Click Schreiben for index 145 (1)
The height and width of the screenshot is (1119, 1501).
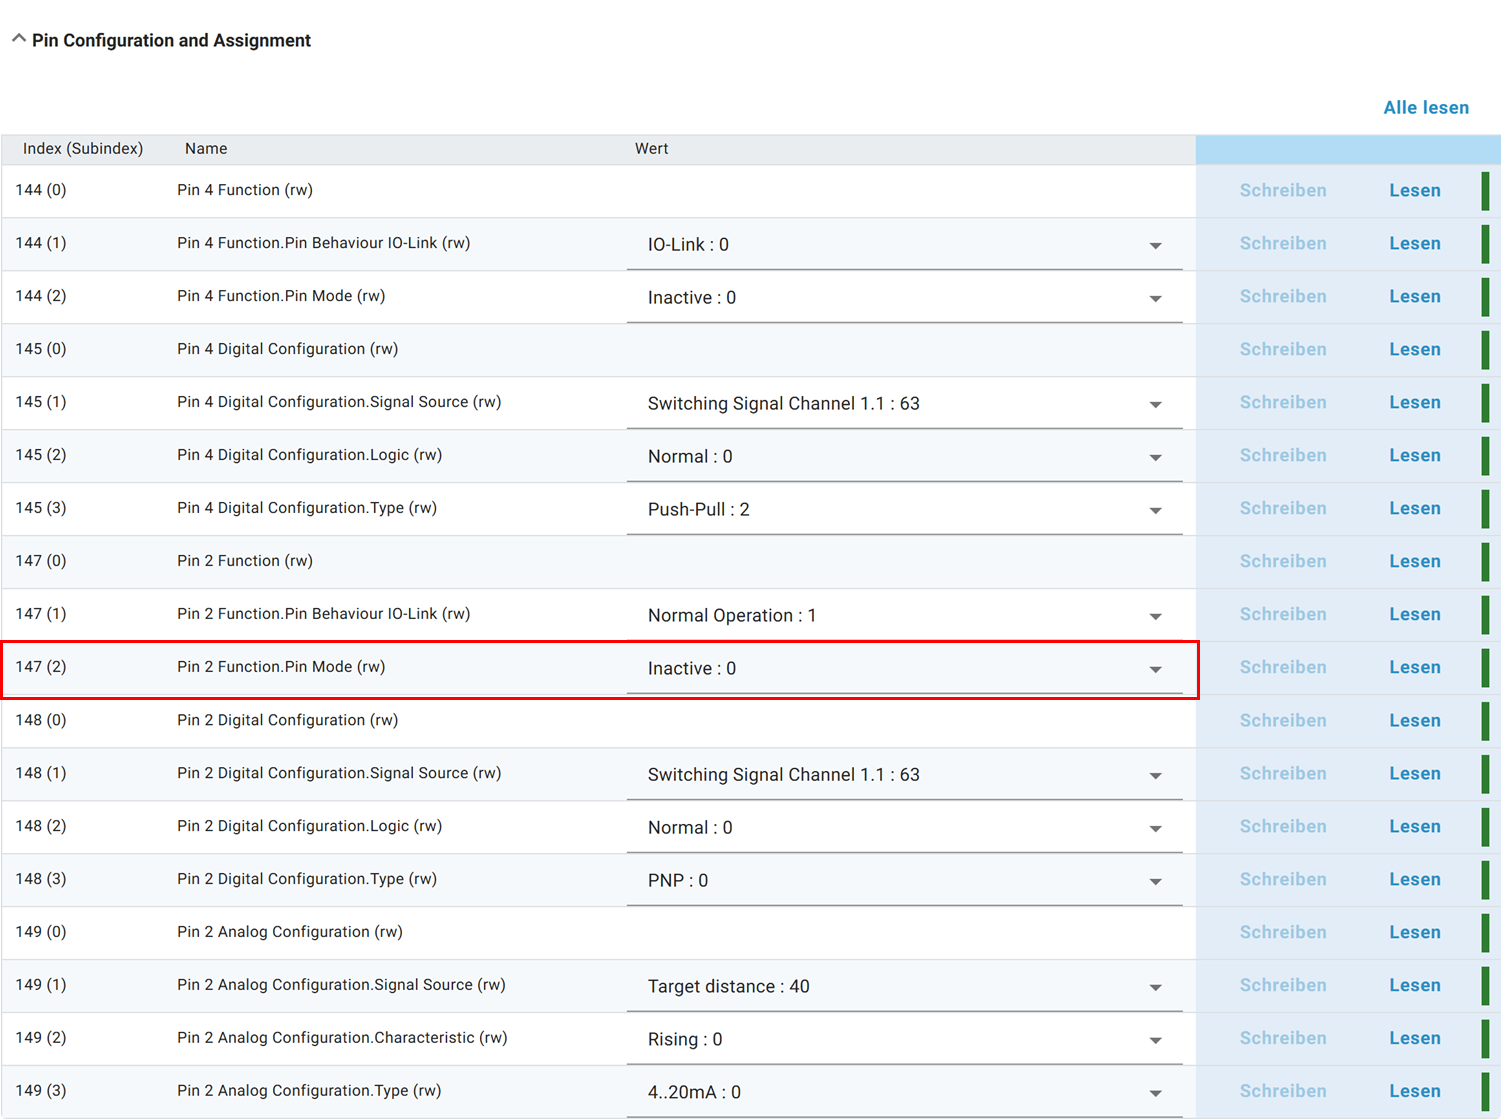click(x=1282, y=403)
